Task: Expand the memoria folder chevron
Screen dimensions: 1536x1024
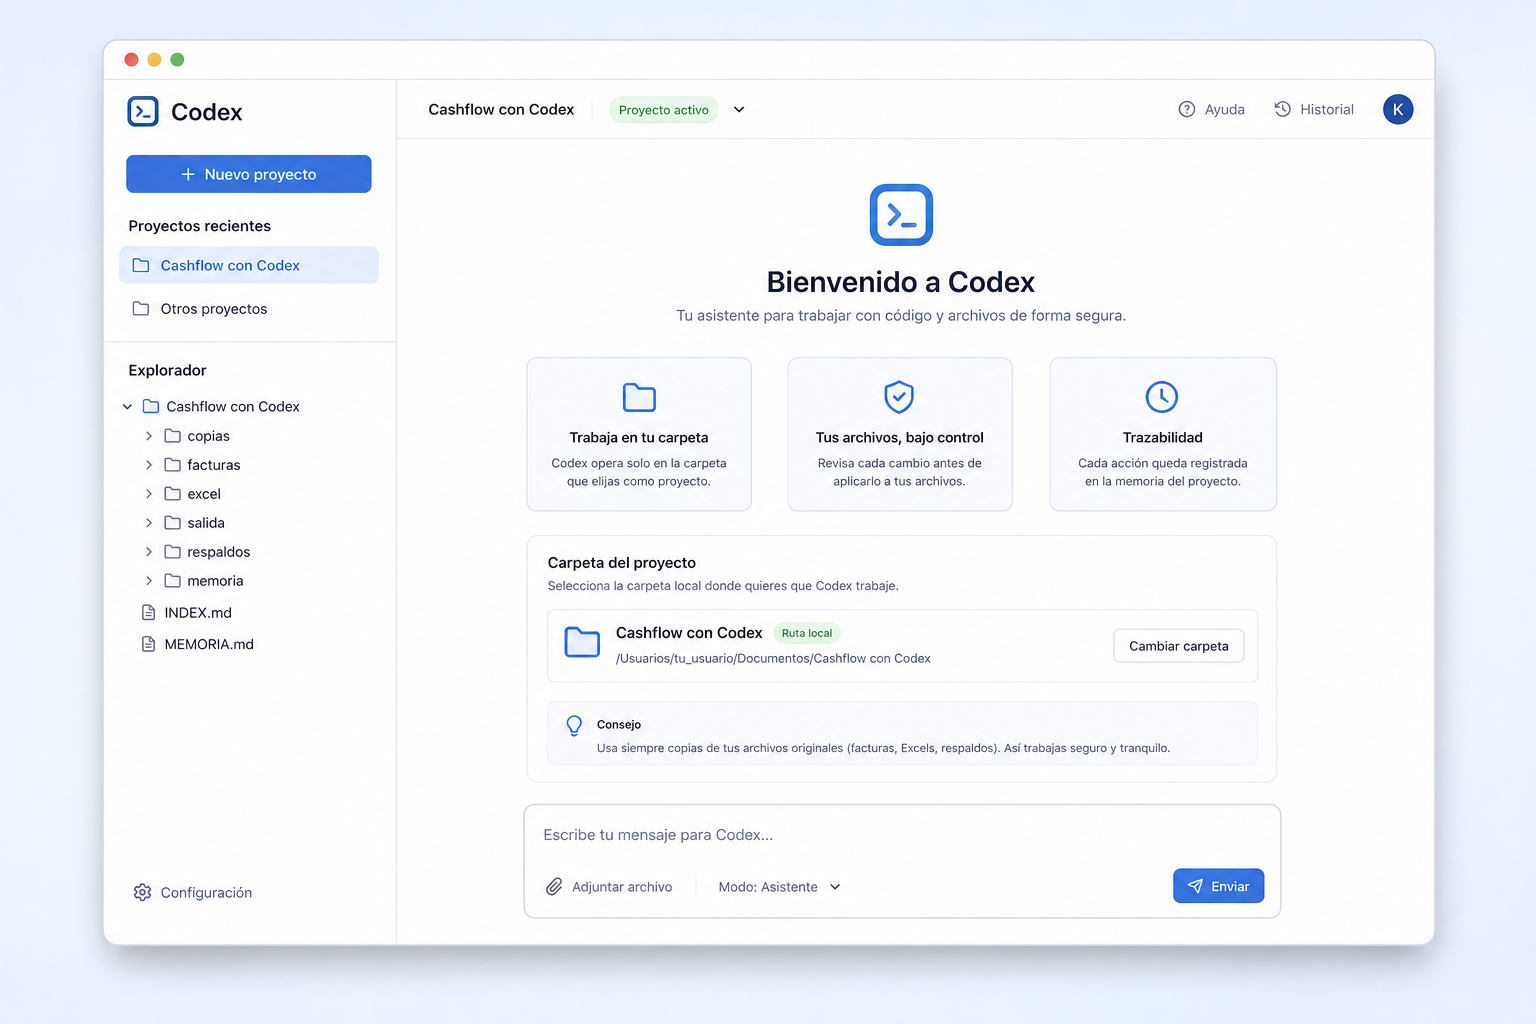Action: [x=149, y=581]
